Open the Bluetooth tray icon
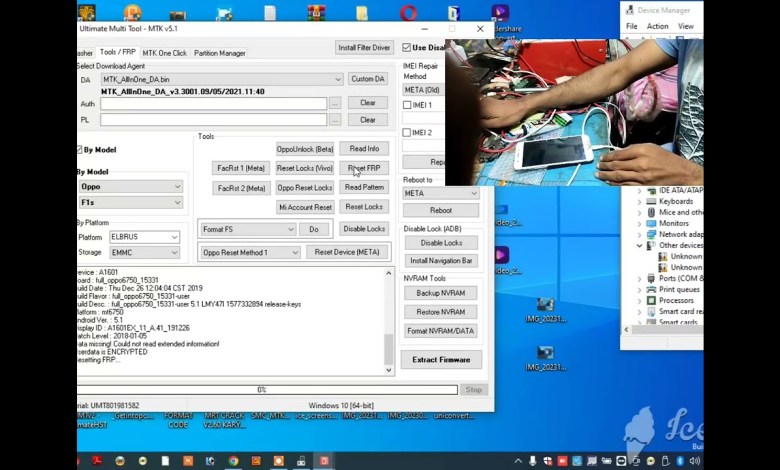 [680, 461]
